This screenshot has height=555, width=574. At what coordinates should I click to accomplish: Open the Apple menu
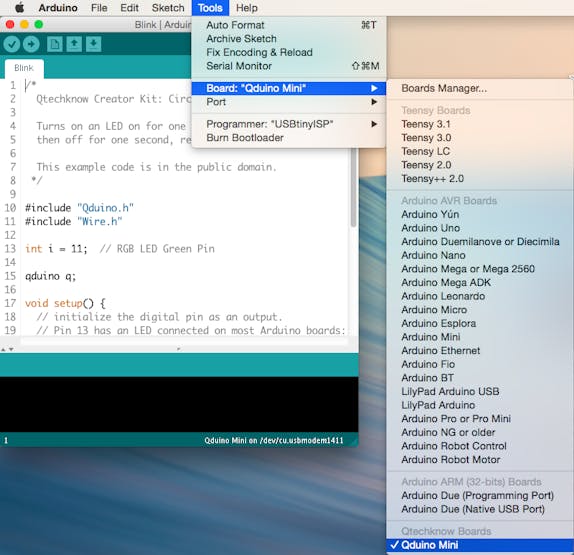(19, 8)
